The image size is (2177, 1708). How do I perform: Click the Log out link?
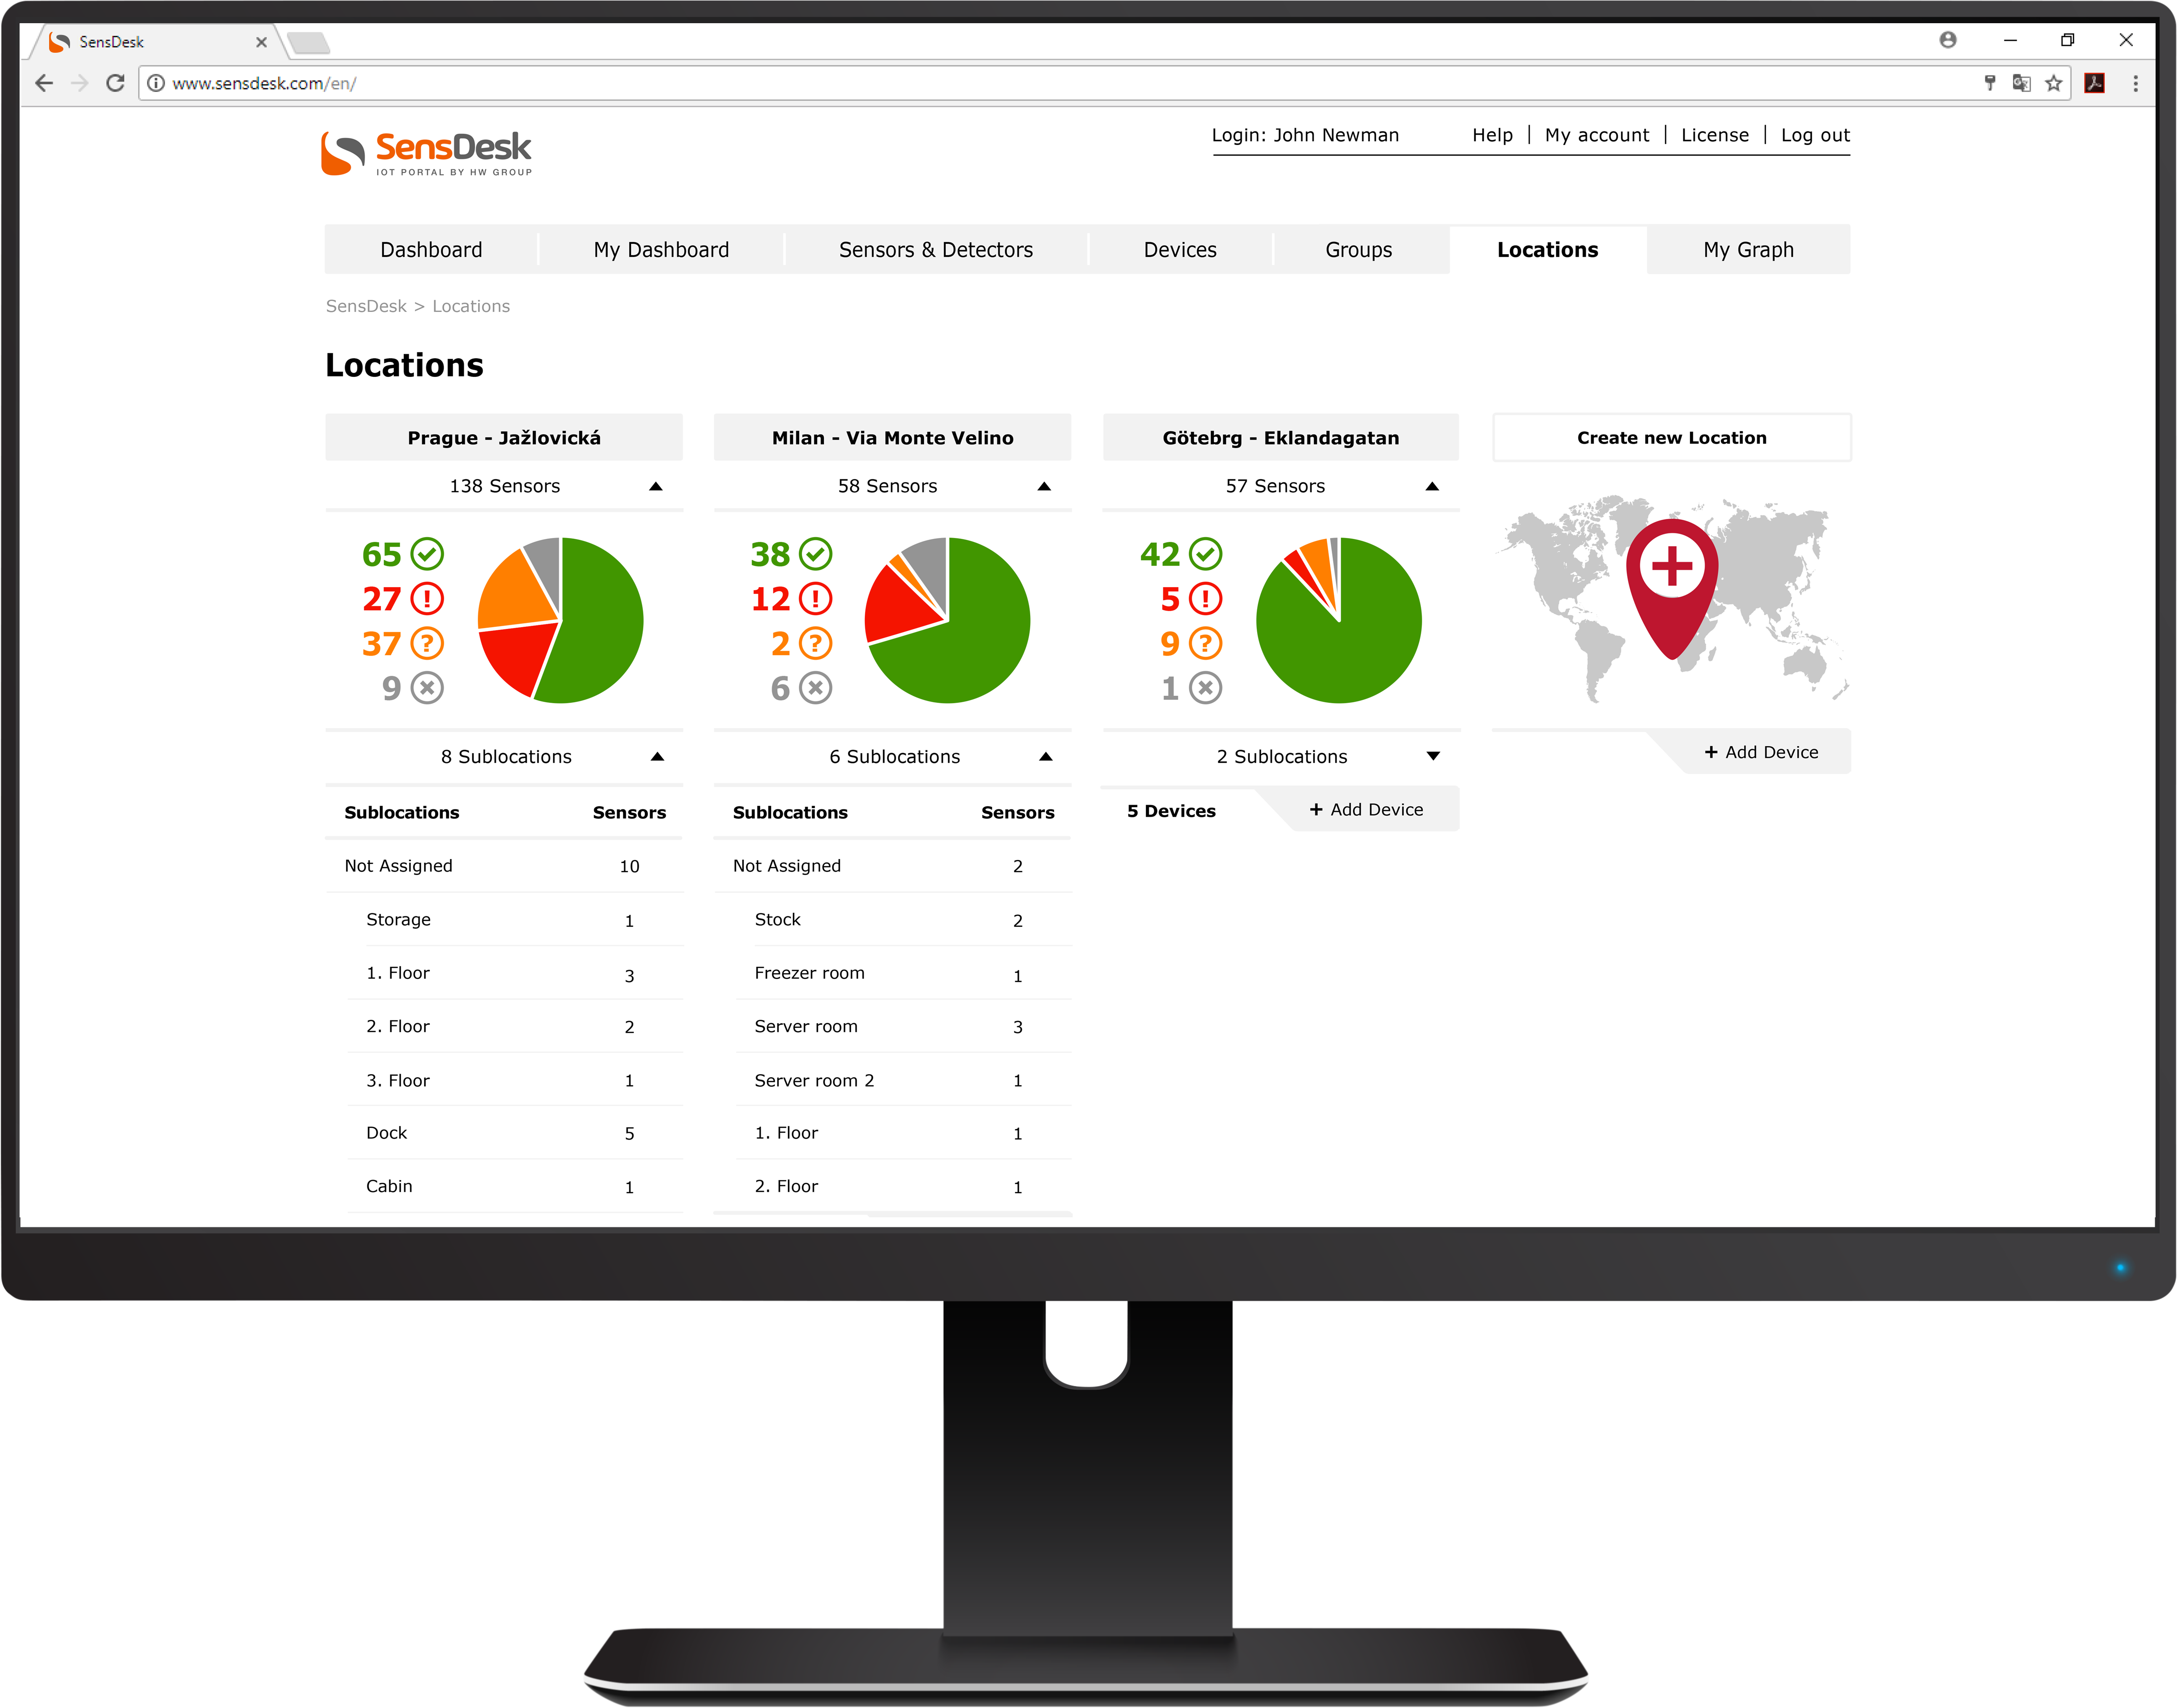(x=1811, y=135)
